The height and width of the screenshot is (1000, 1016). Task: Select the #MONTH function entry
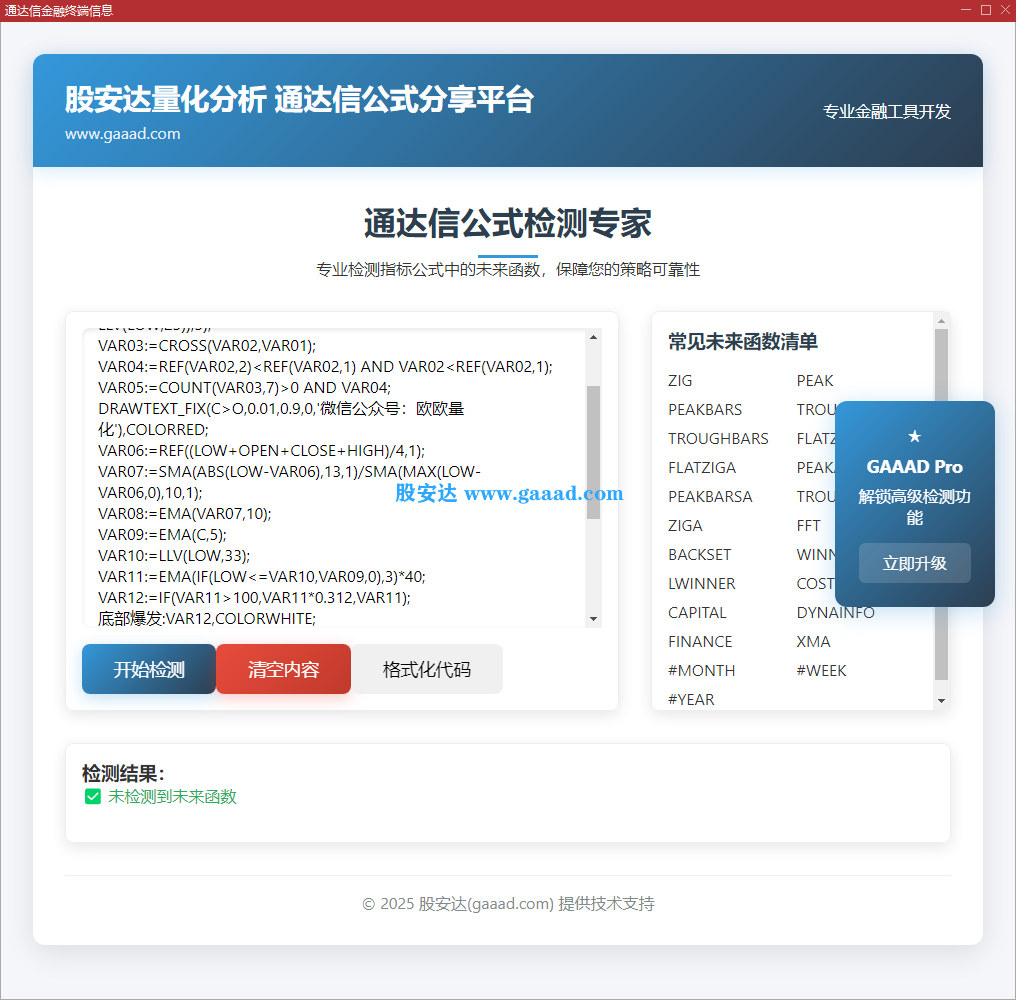click(701, 671)
